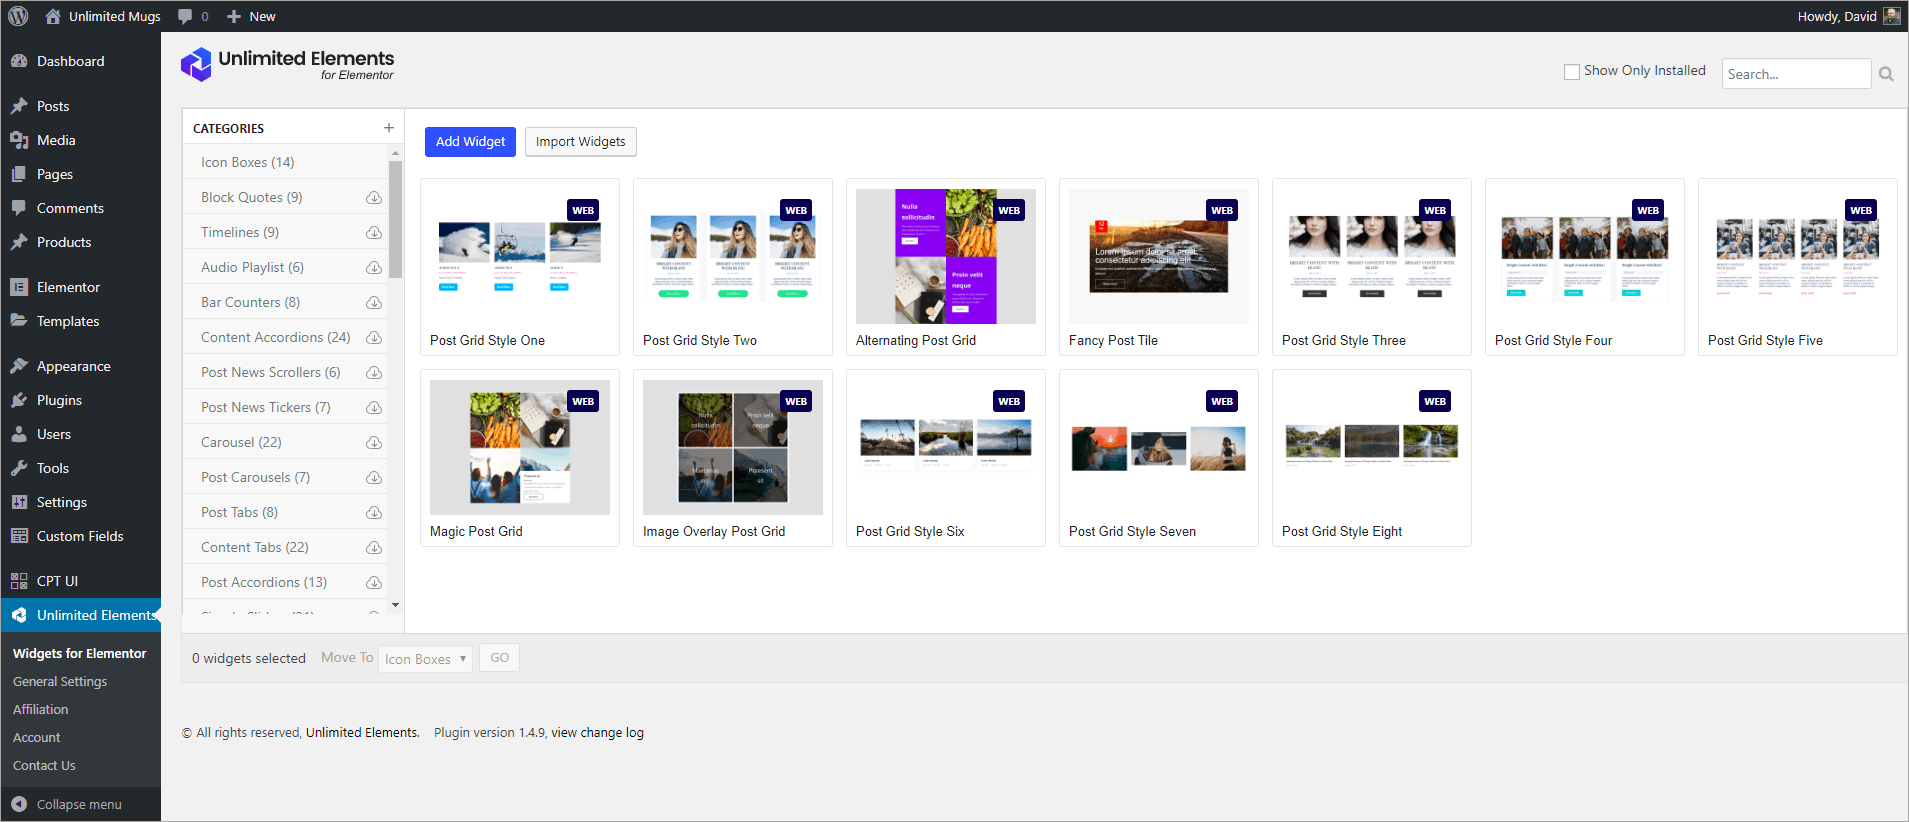
Task: Click the search magnifier icon
Action: [1886, 74]
